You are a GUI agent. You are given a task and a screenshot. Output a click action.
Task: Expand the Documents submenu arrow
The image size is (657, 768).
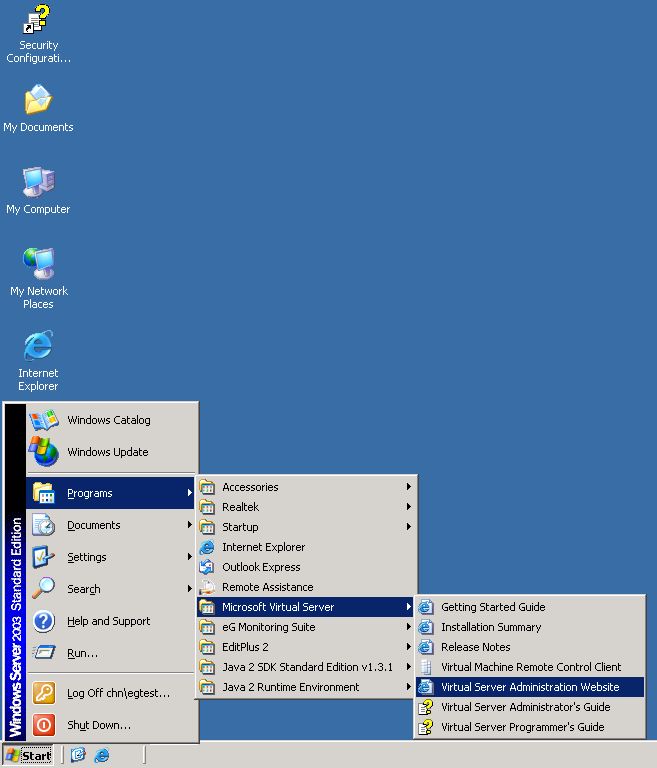(x=190, y=525)
